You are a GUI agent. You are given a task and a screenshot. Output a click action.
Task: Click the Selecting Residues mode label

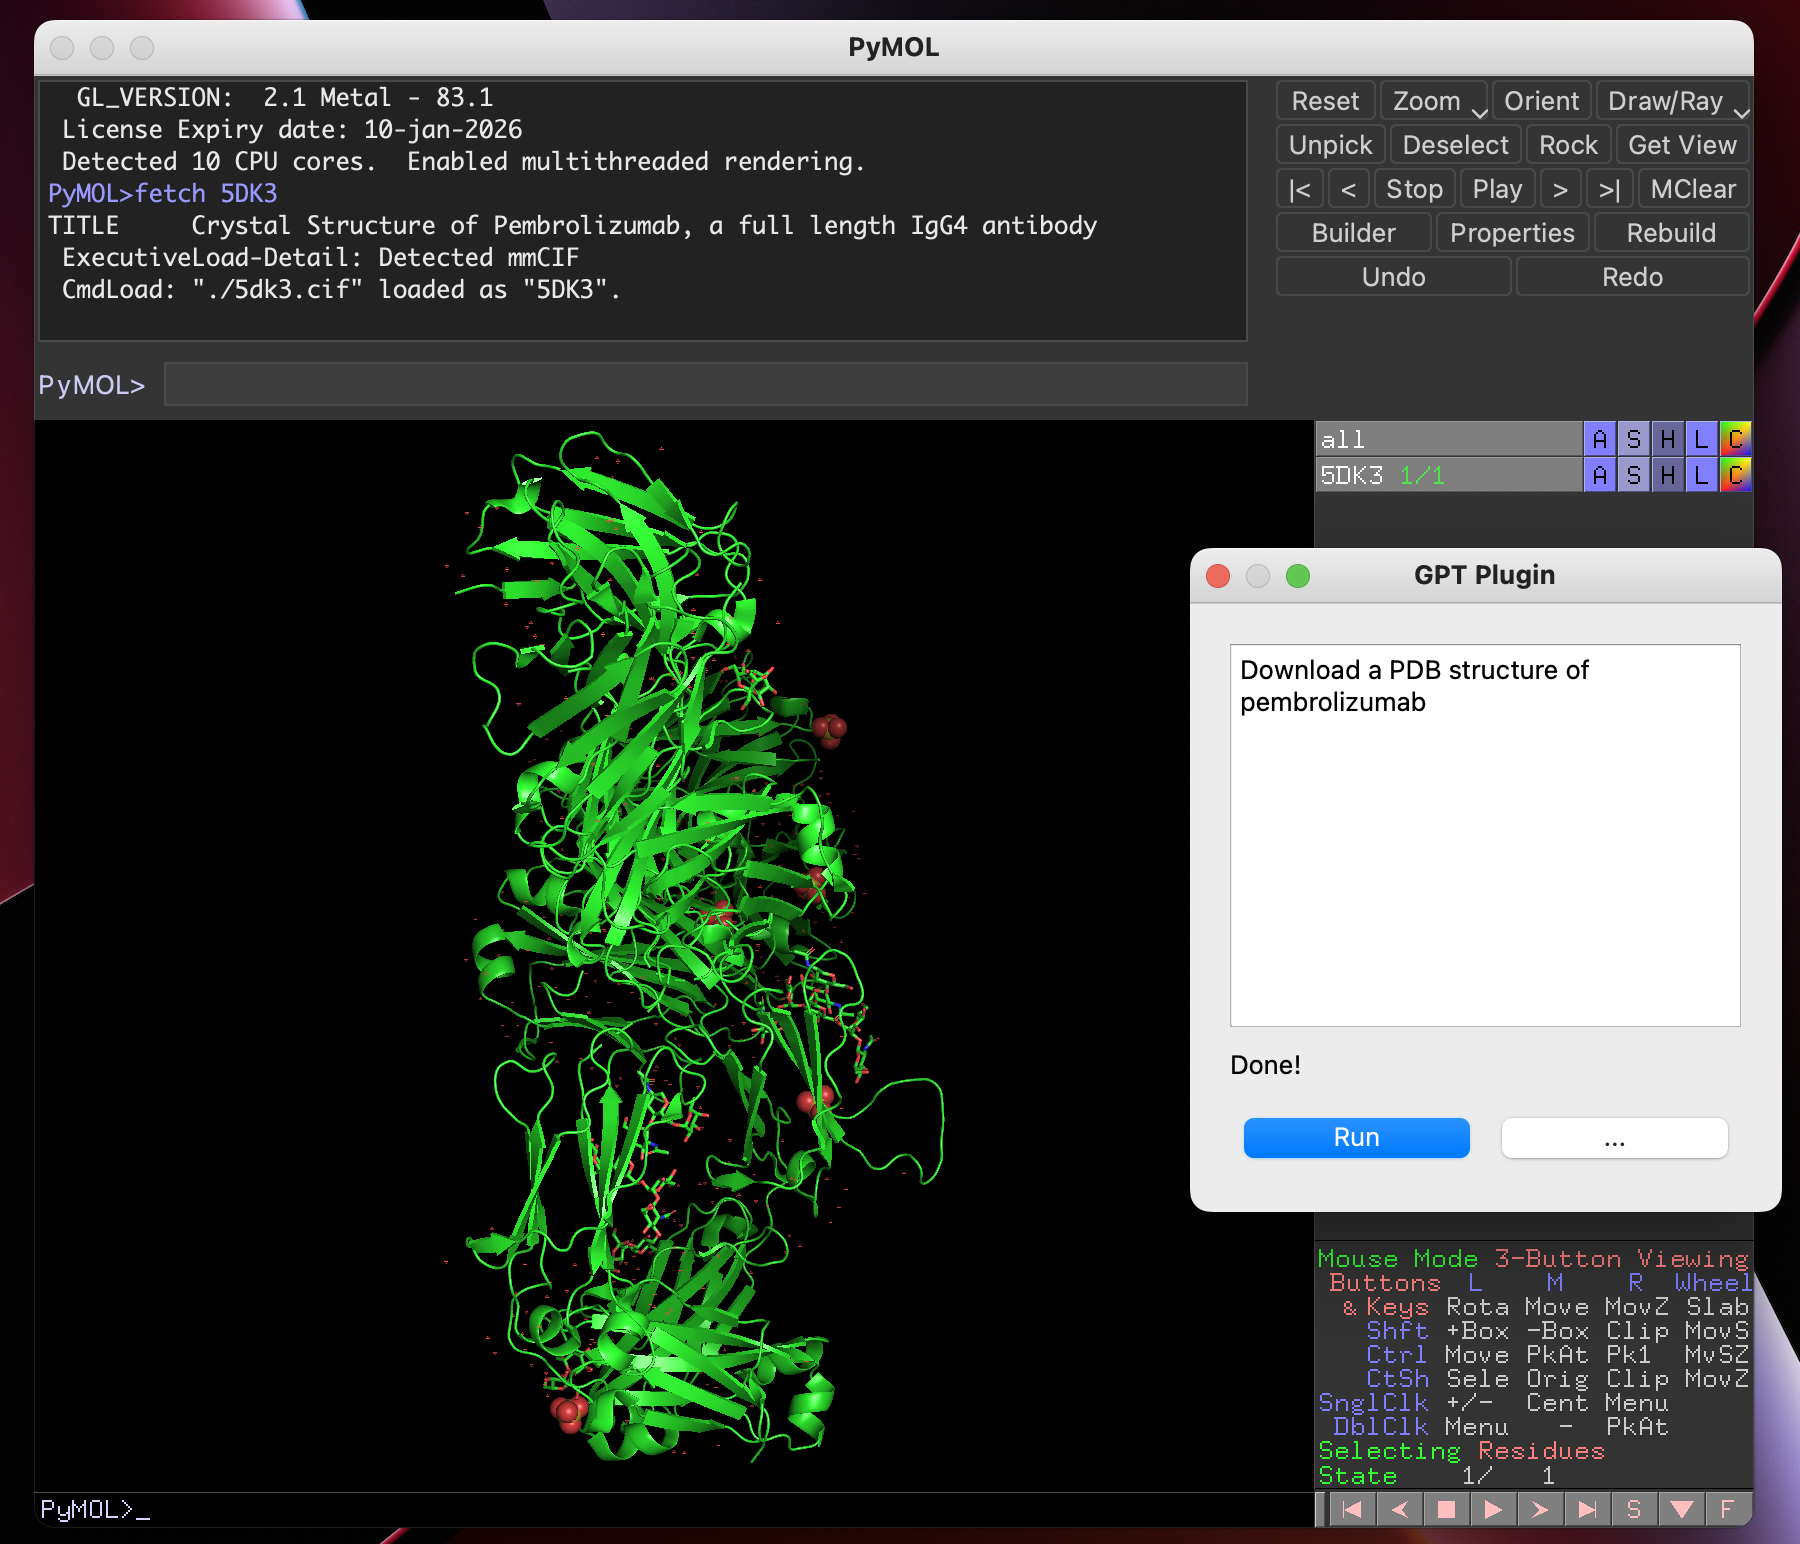pyautogui.click(x=1461, y=1451)
